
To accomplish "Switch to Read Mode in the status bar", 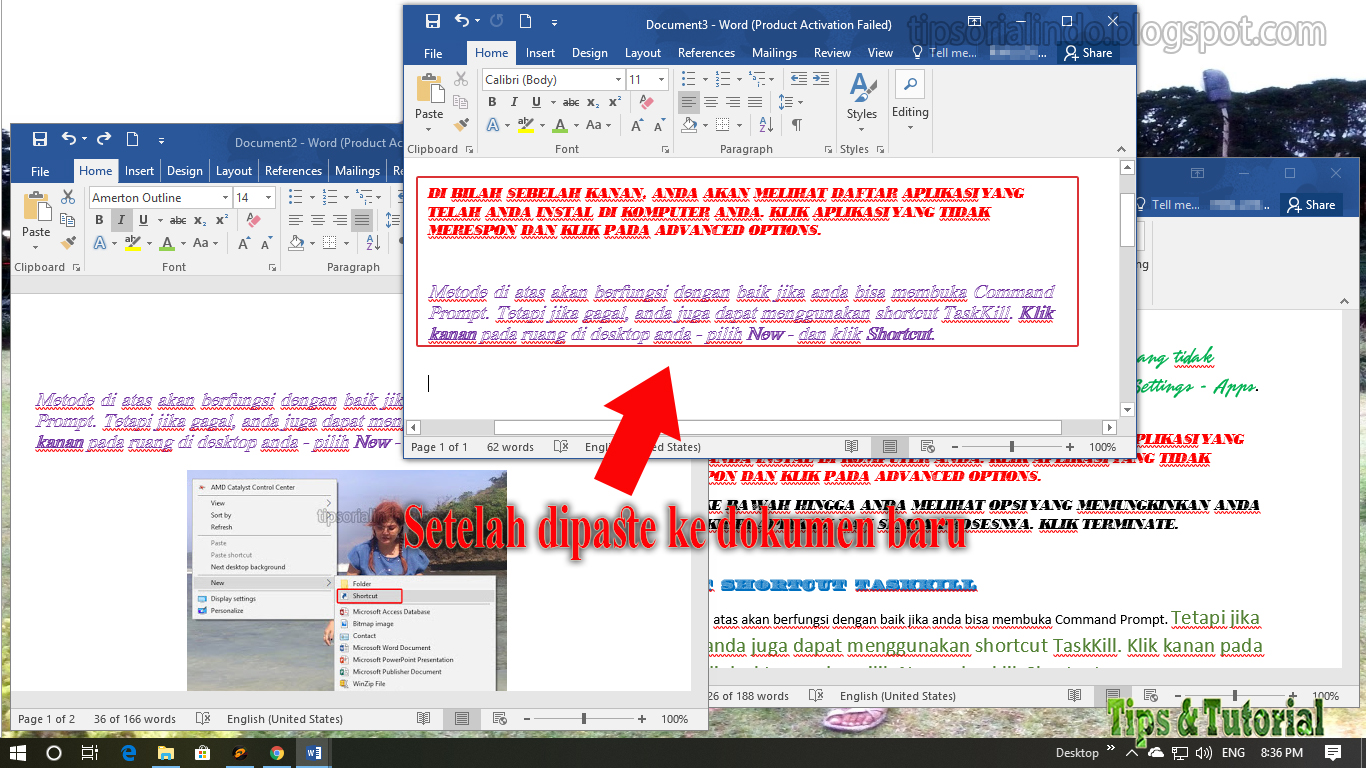I will pos(852,447).
